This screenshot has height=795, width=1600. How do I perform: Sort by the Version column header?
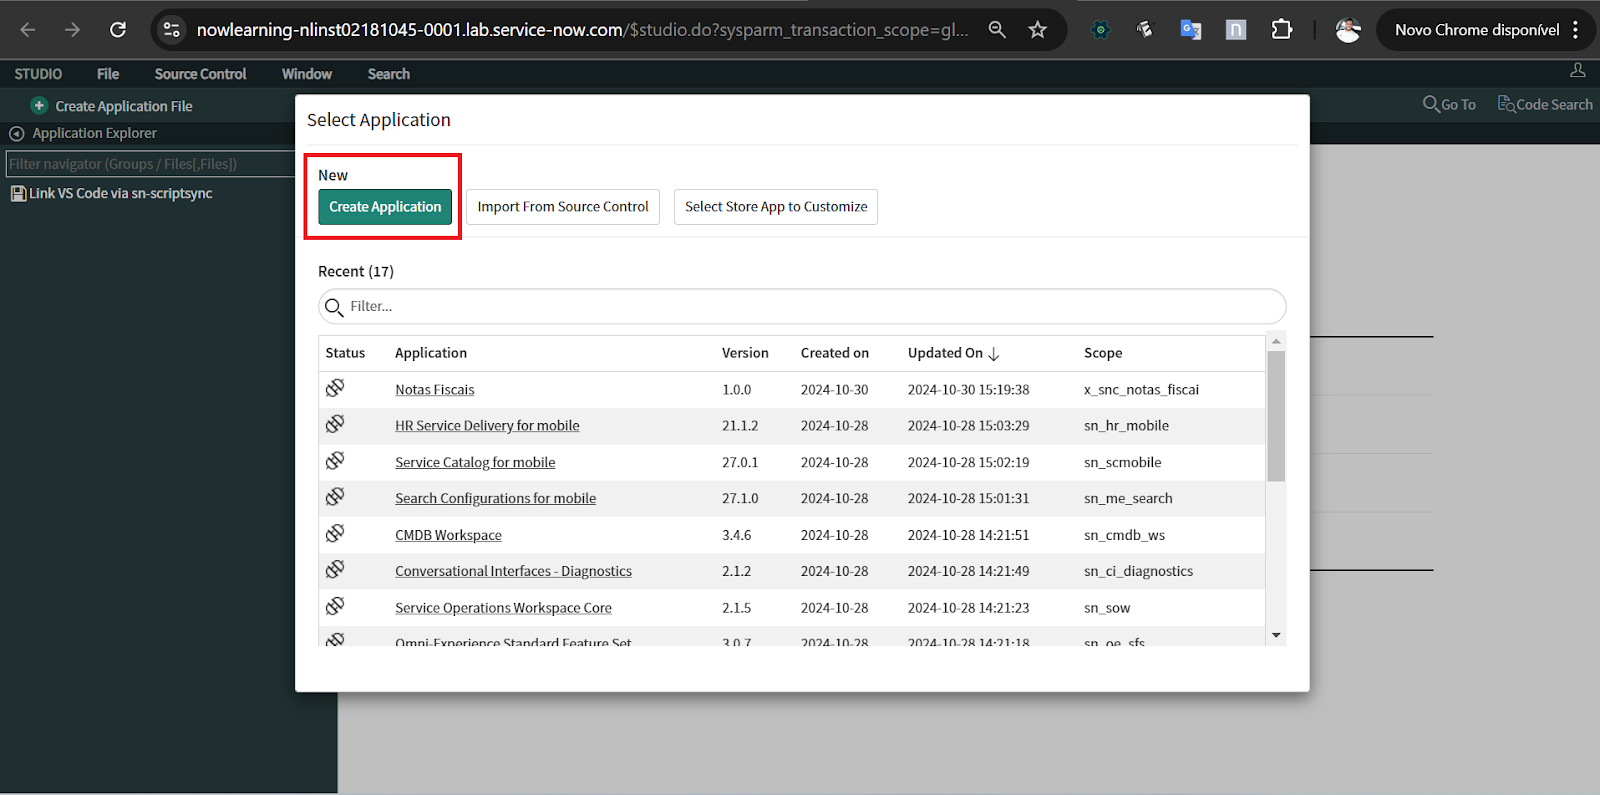(745, 353)
